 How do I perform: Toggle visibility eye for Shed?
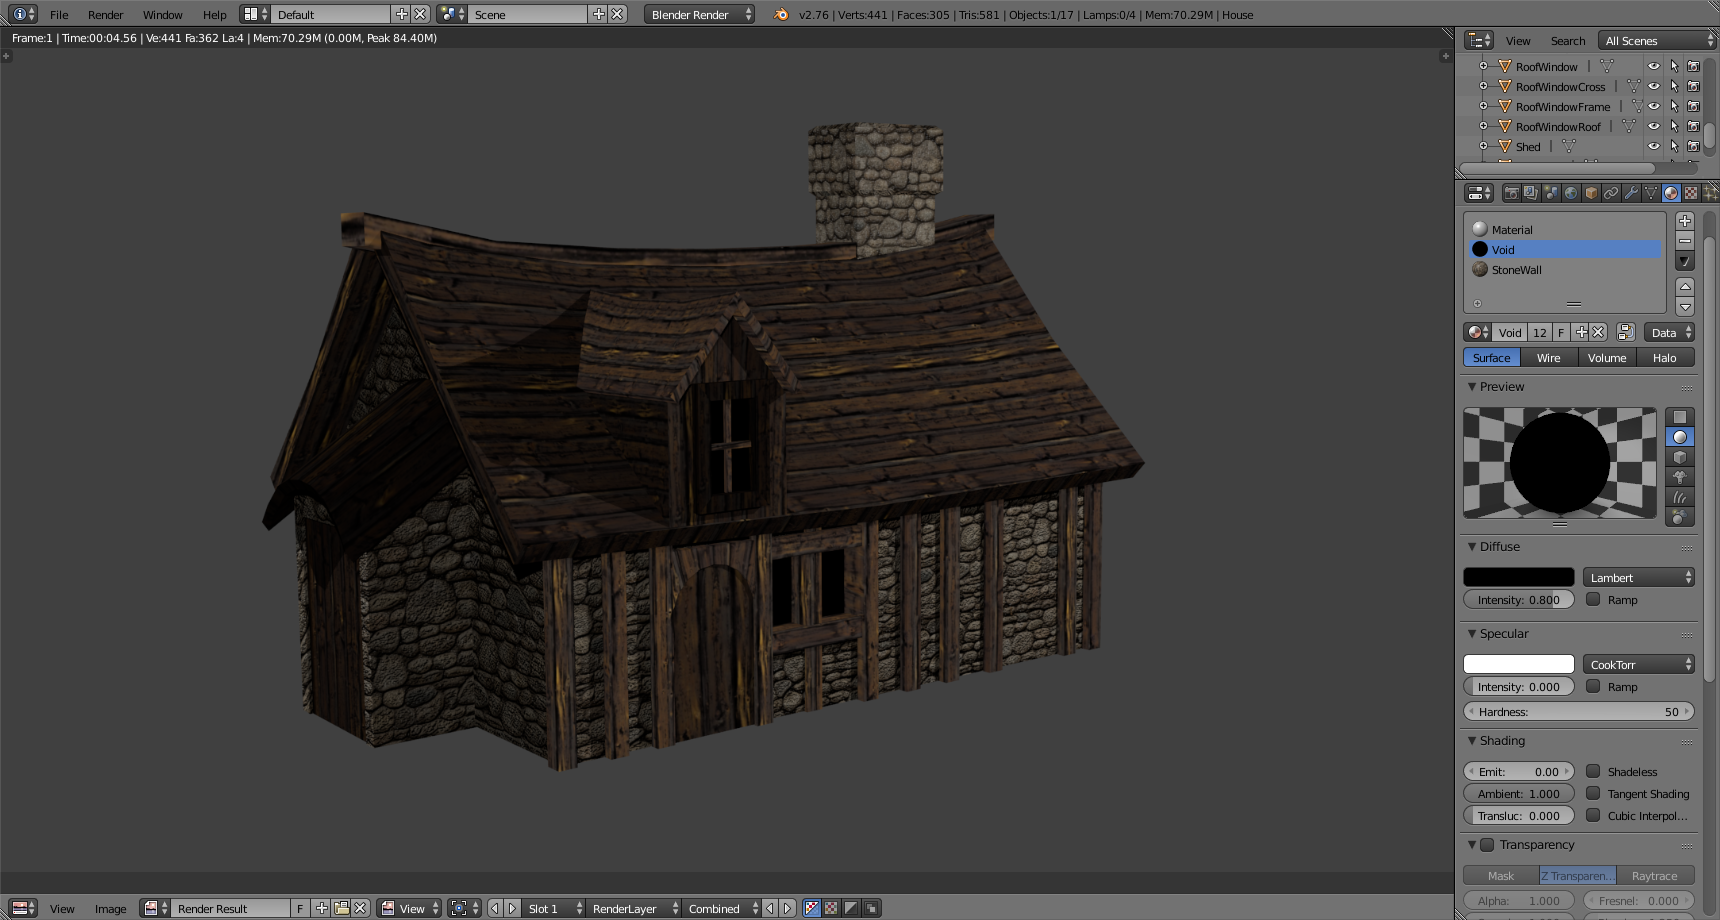1654,146
